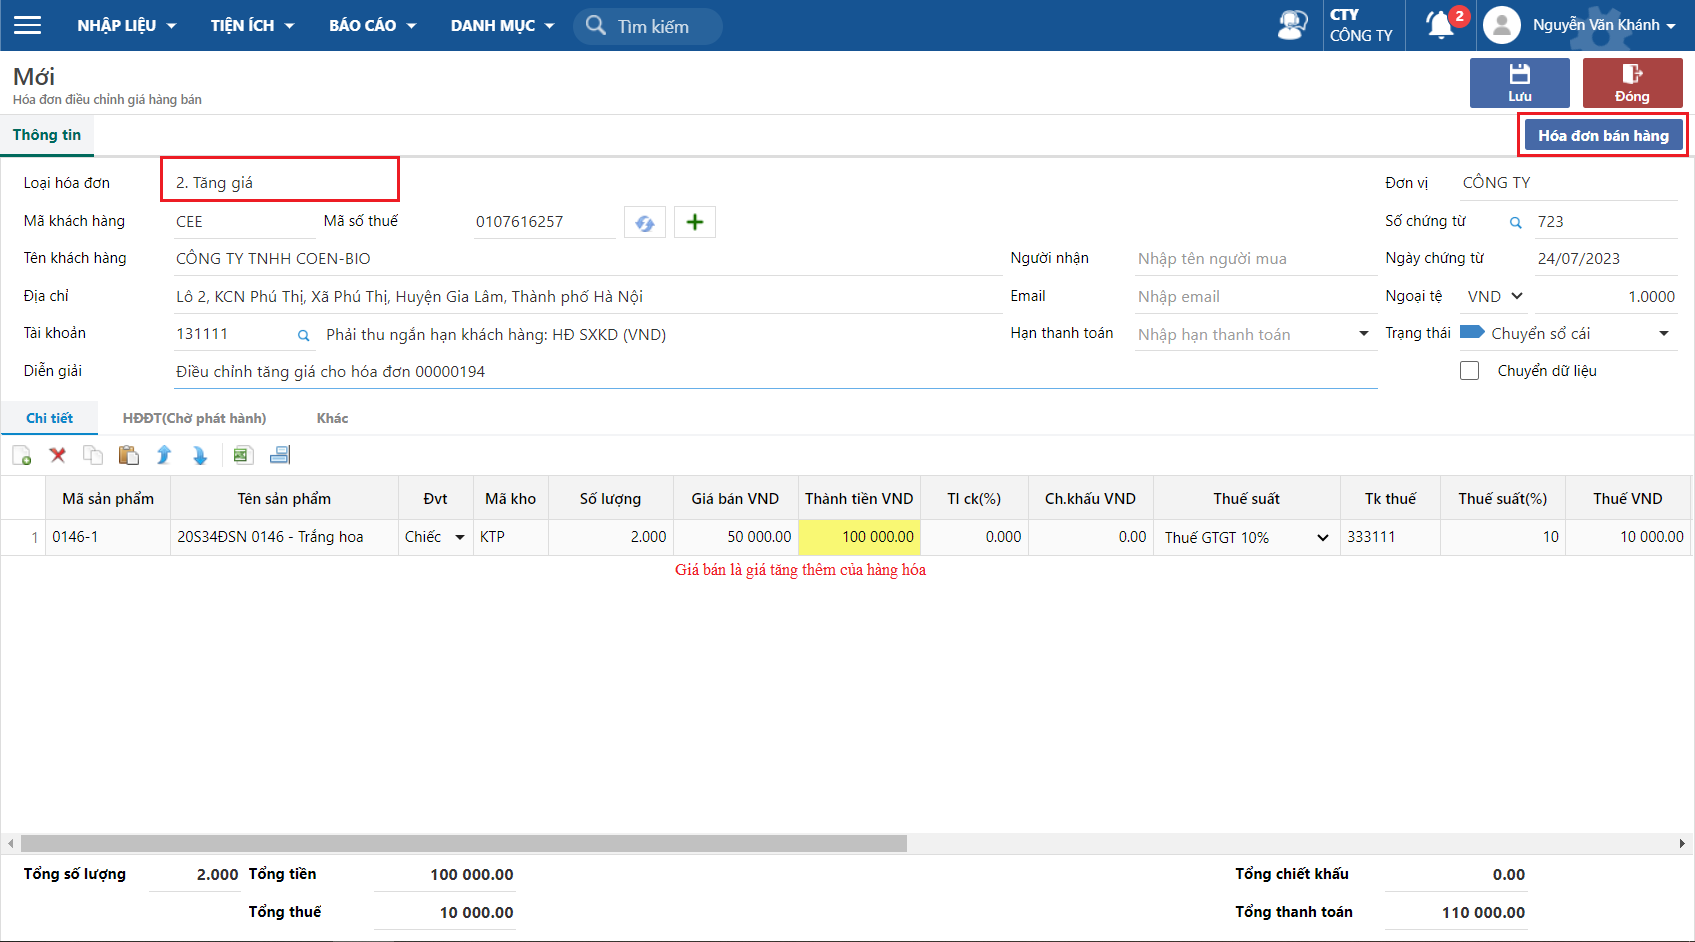This screenshot has width=1695, height=942.
Task: Paste row with the clipboard icon
Action: tap(129, 456)
